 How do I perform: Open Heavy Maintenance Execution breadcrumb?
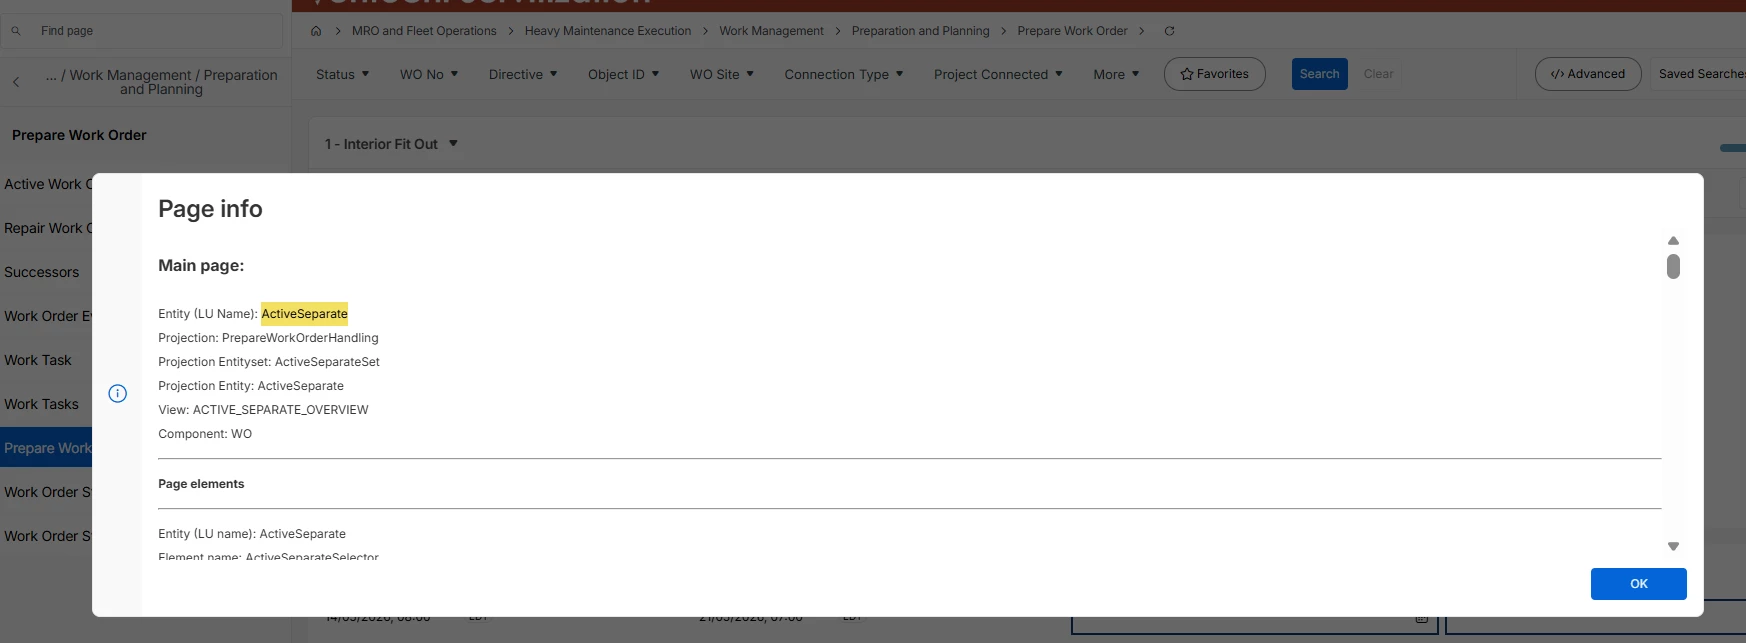pos(608,31)
